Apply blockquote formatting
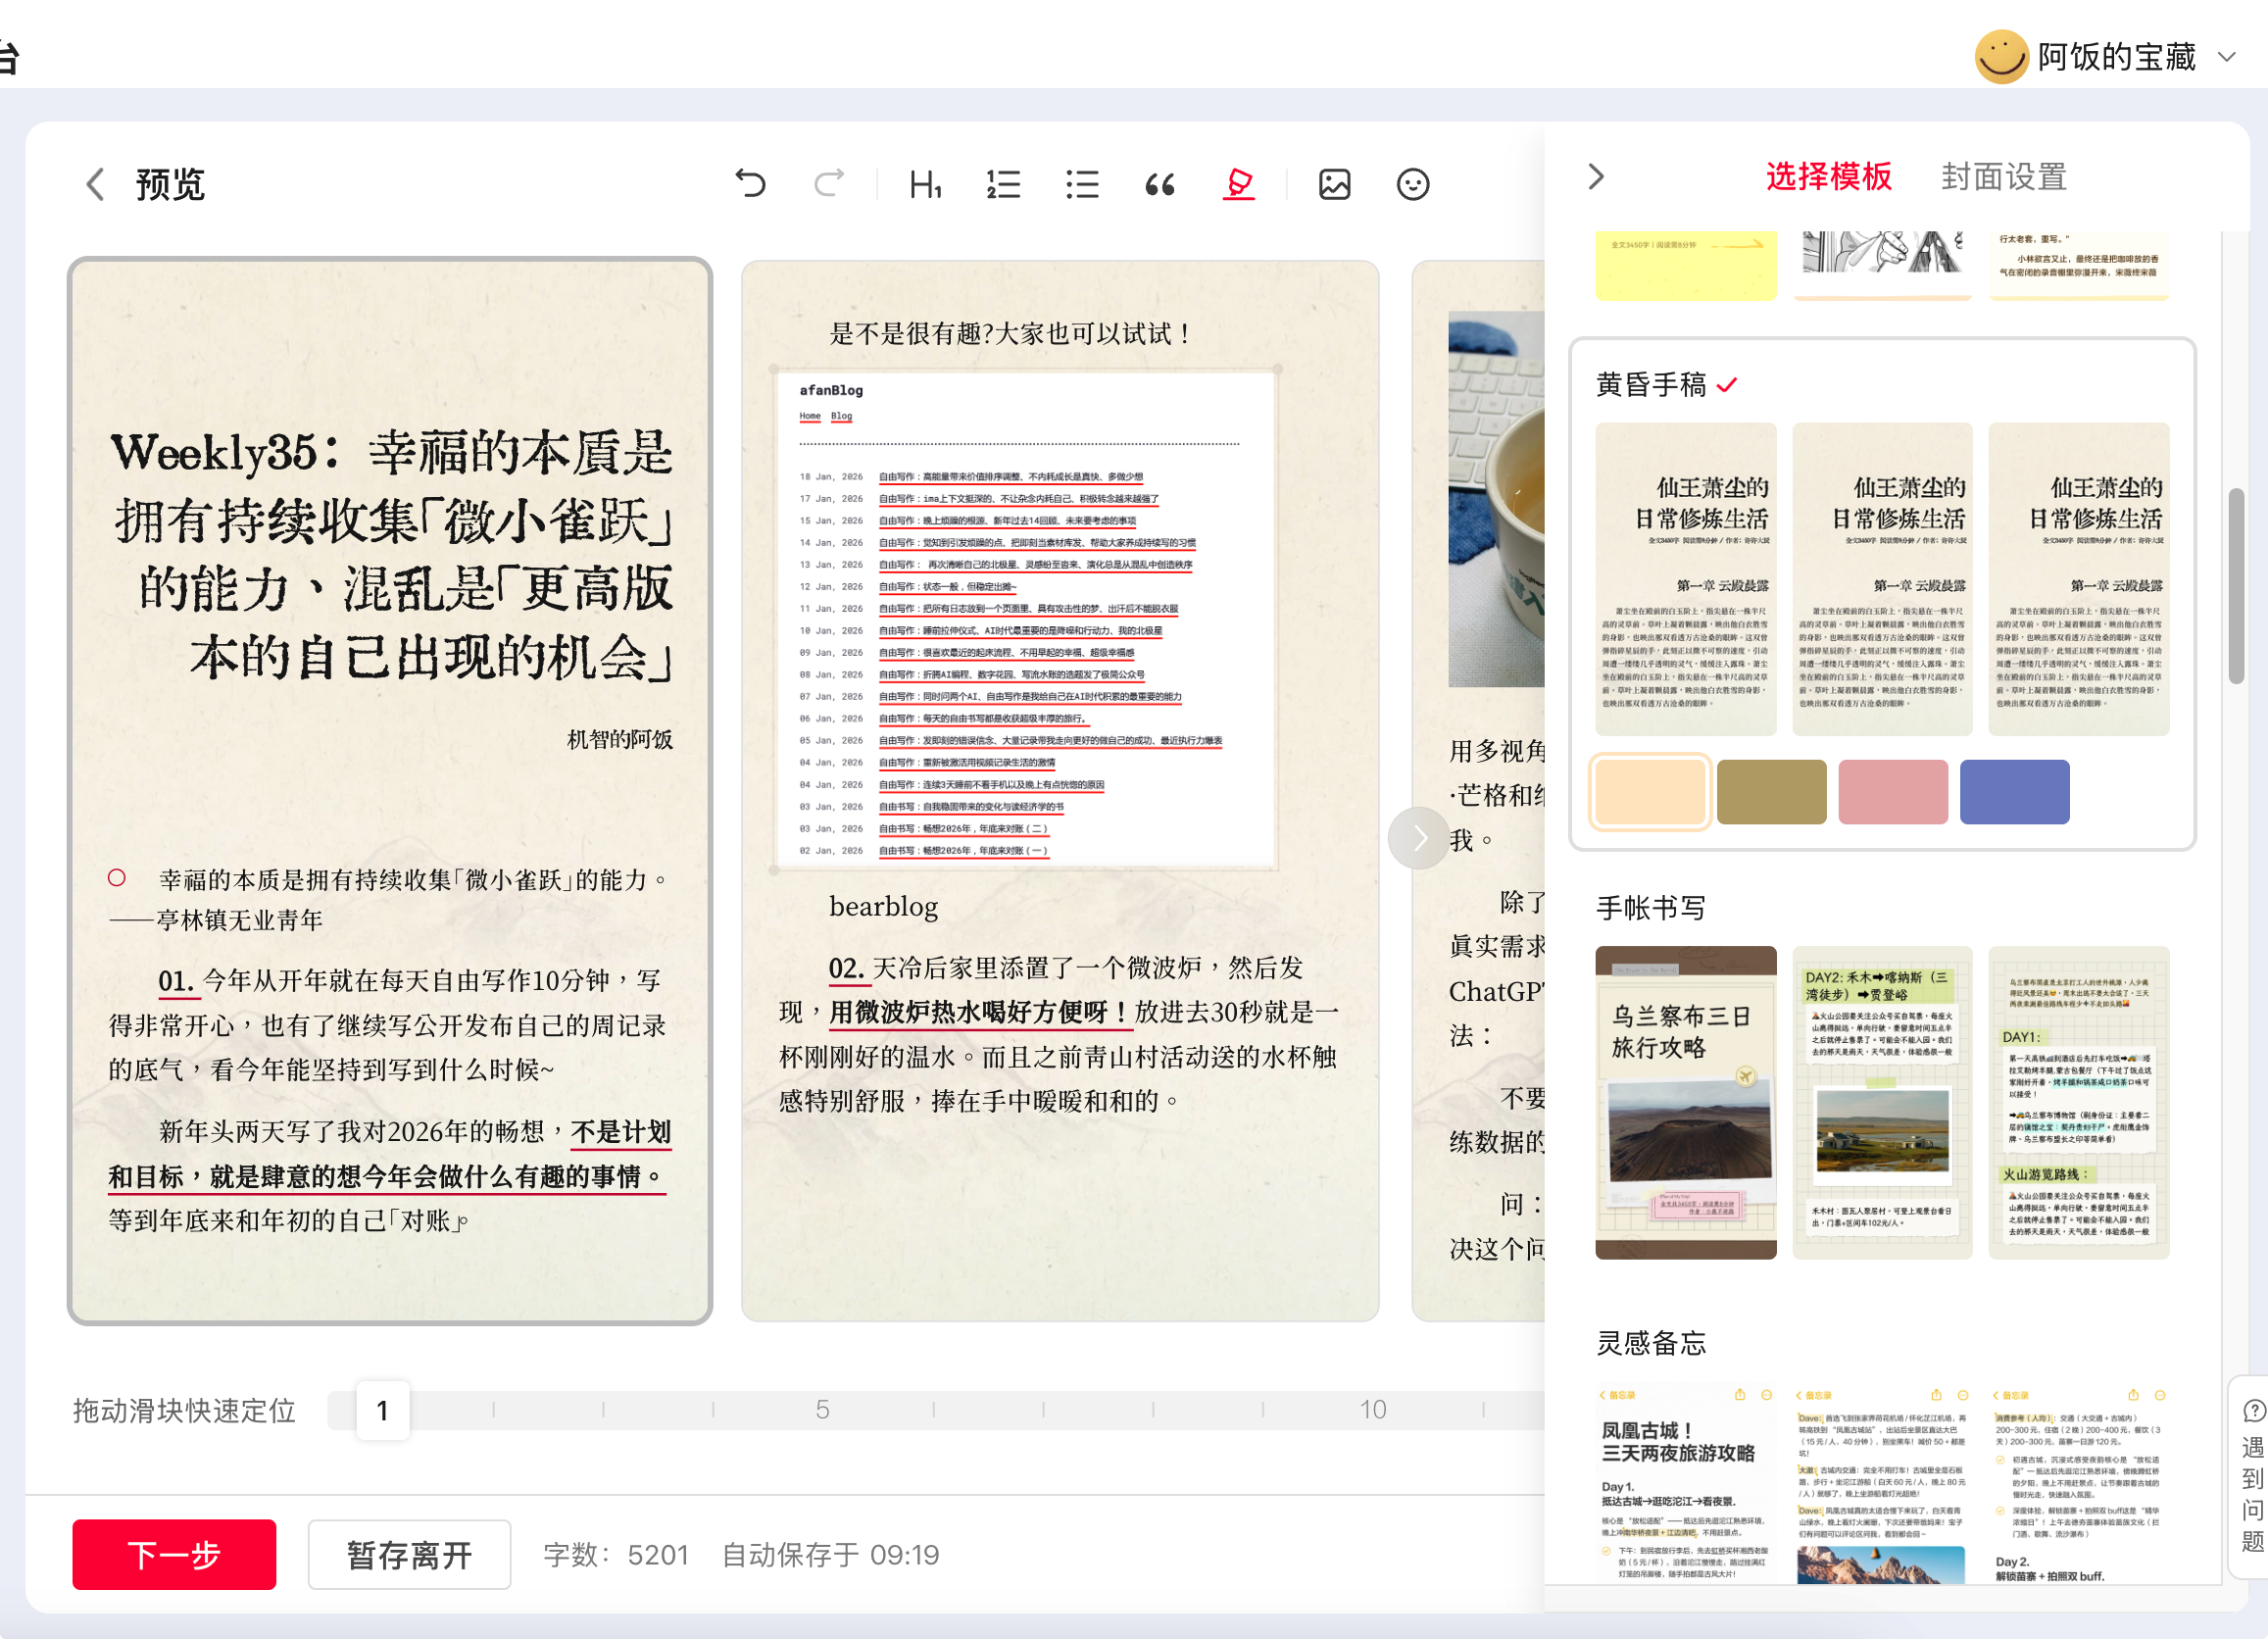The width and height of the screenshot is (2268, 1639). (x=1160, y=184)
